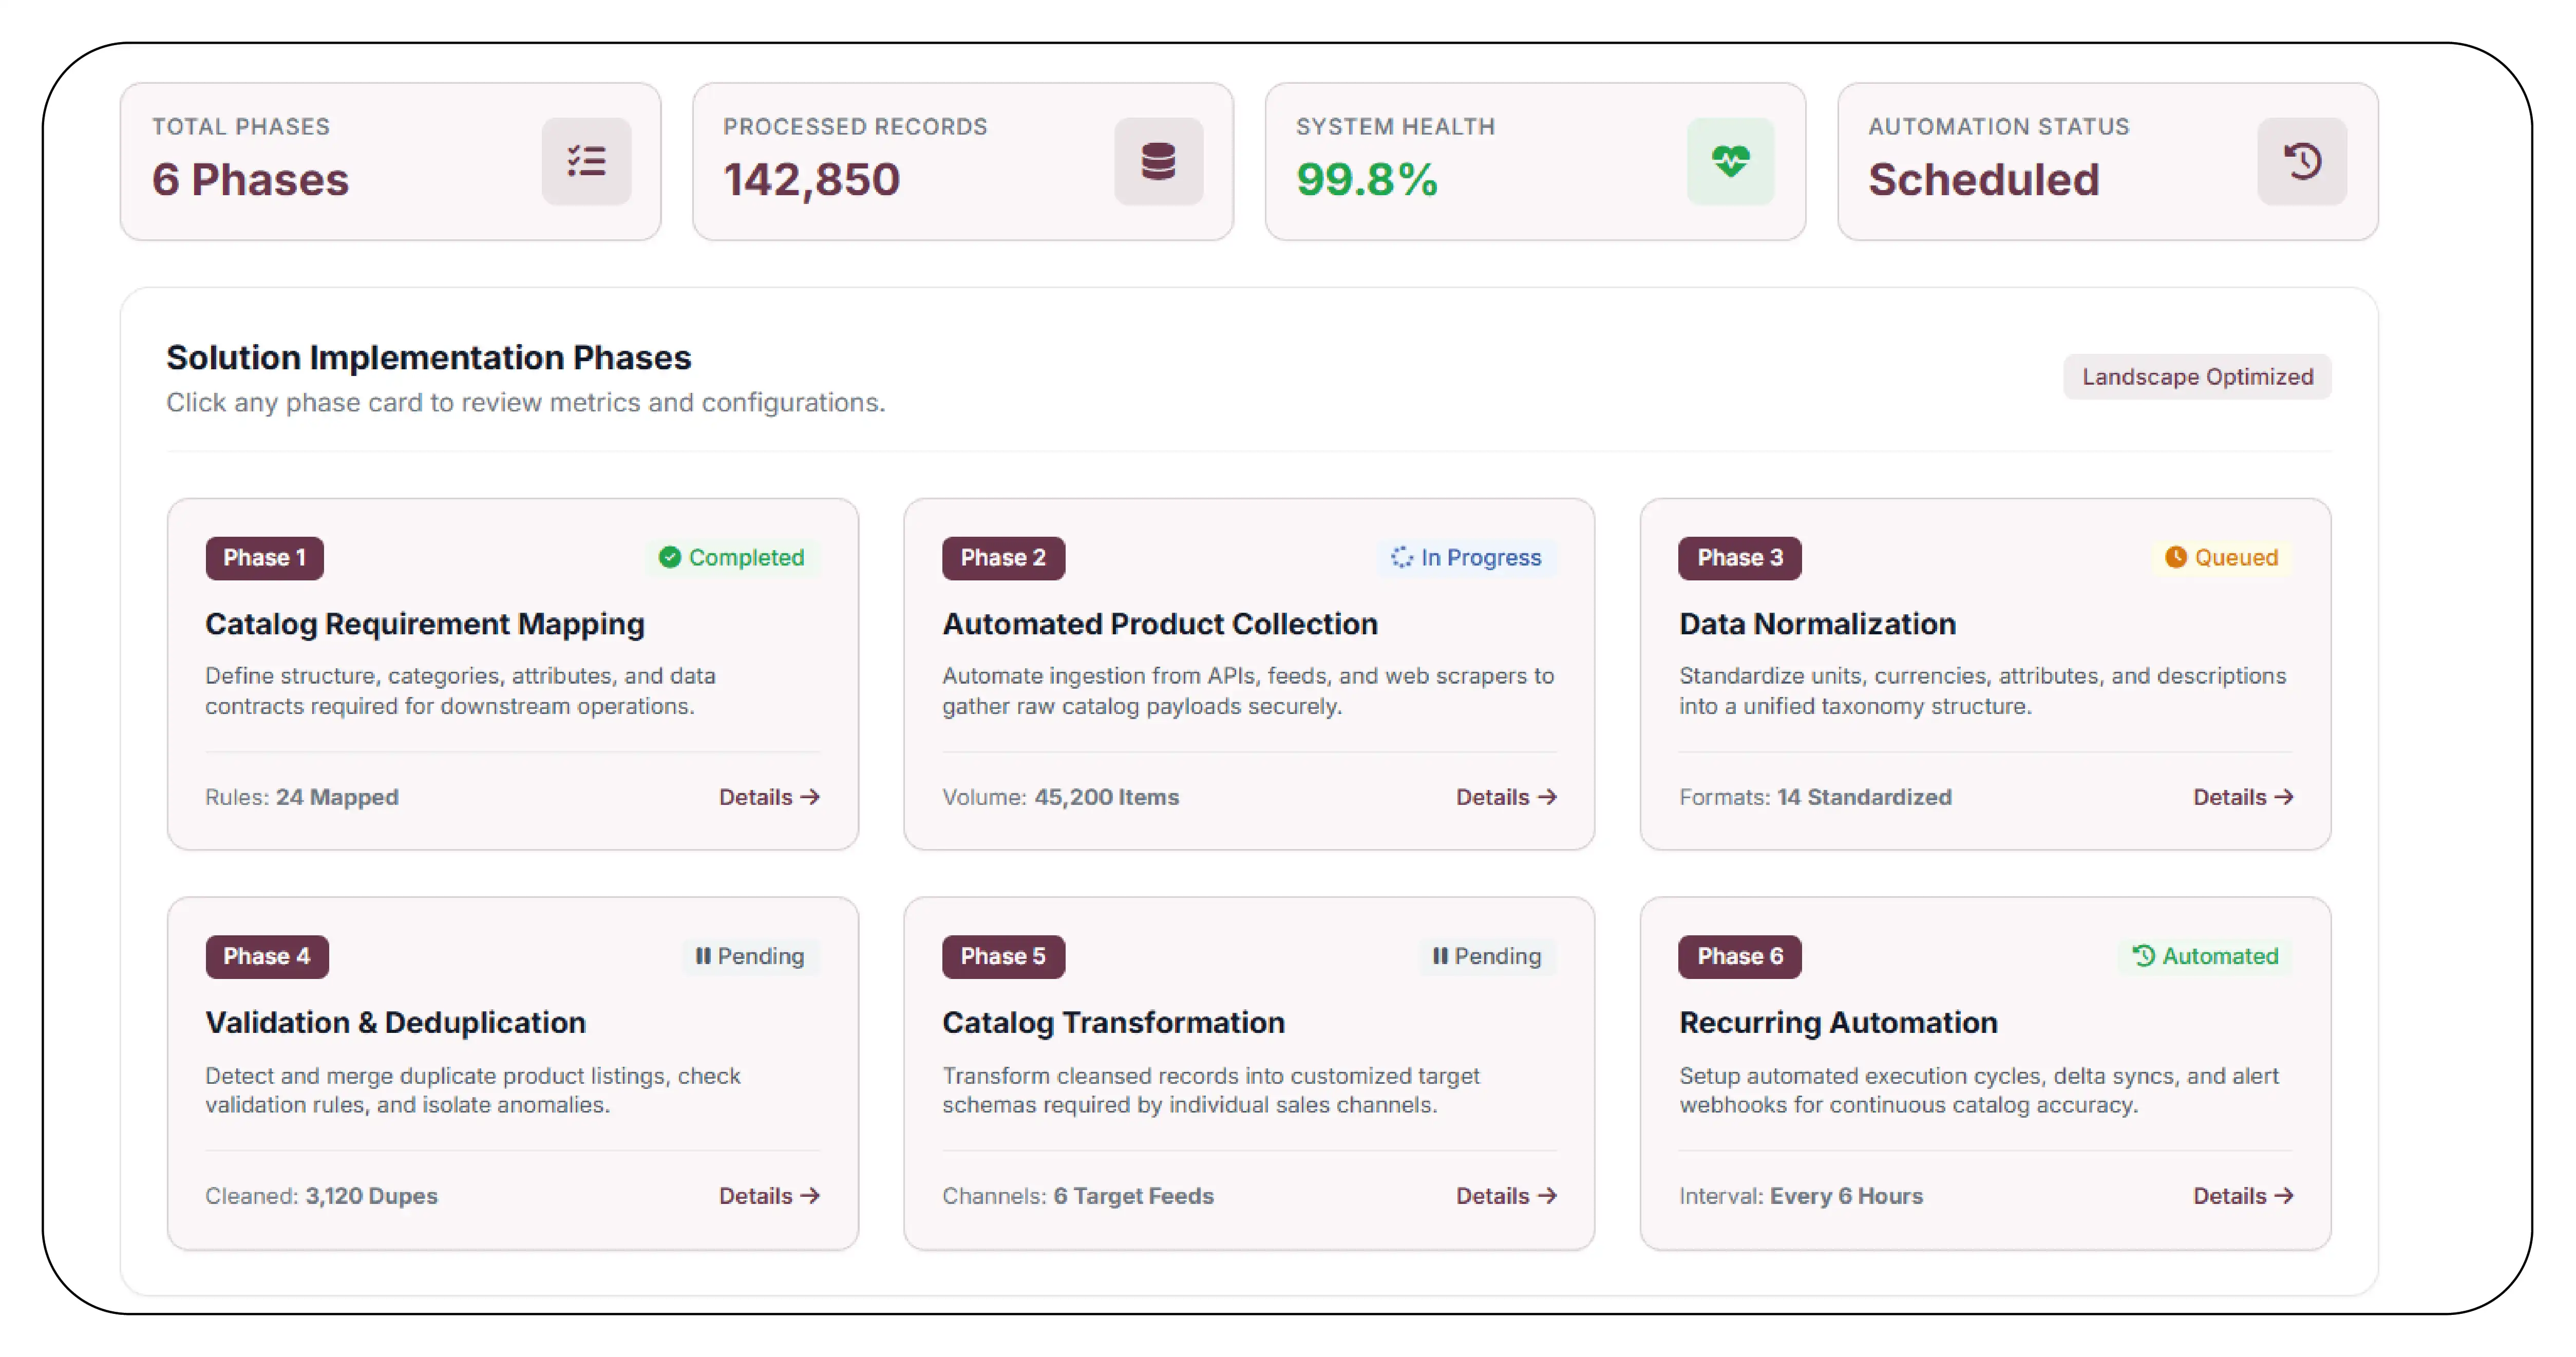Open Details for Data Normalization
Image resolution: width=2576 pixels, height=1357 pixels.
pyautogui.click(x=2243, y=797)
